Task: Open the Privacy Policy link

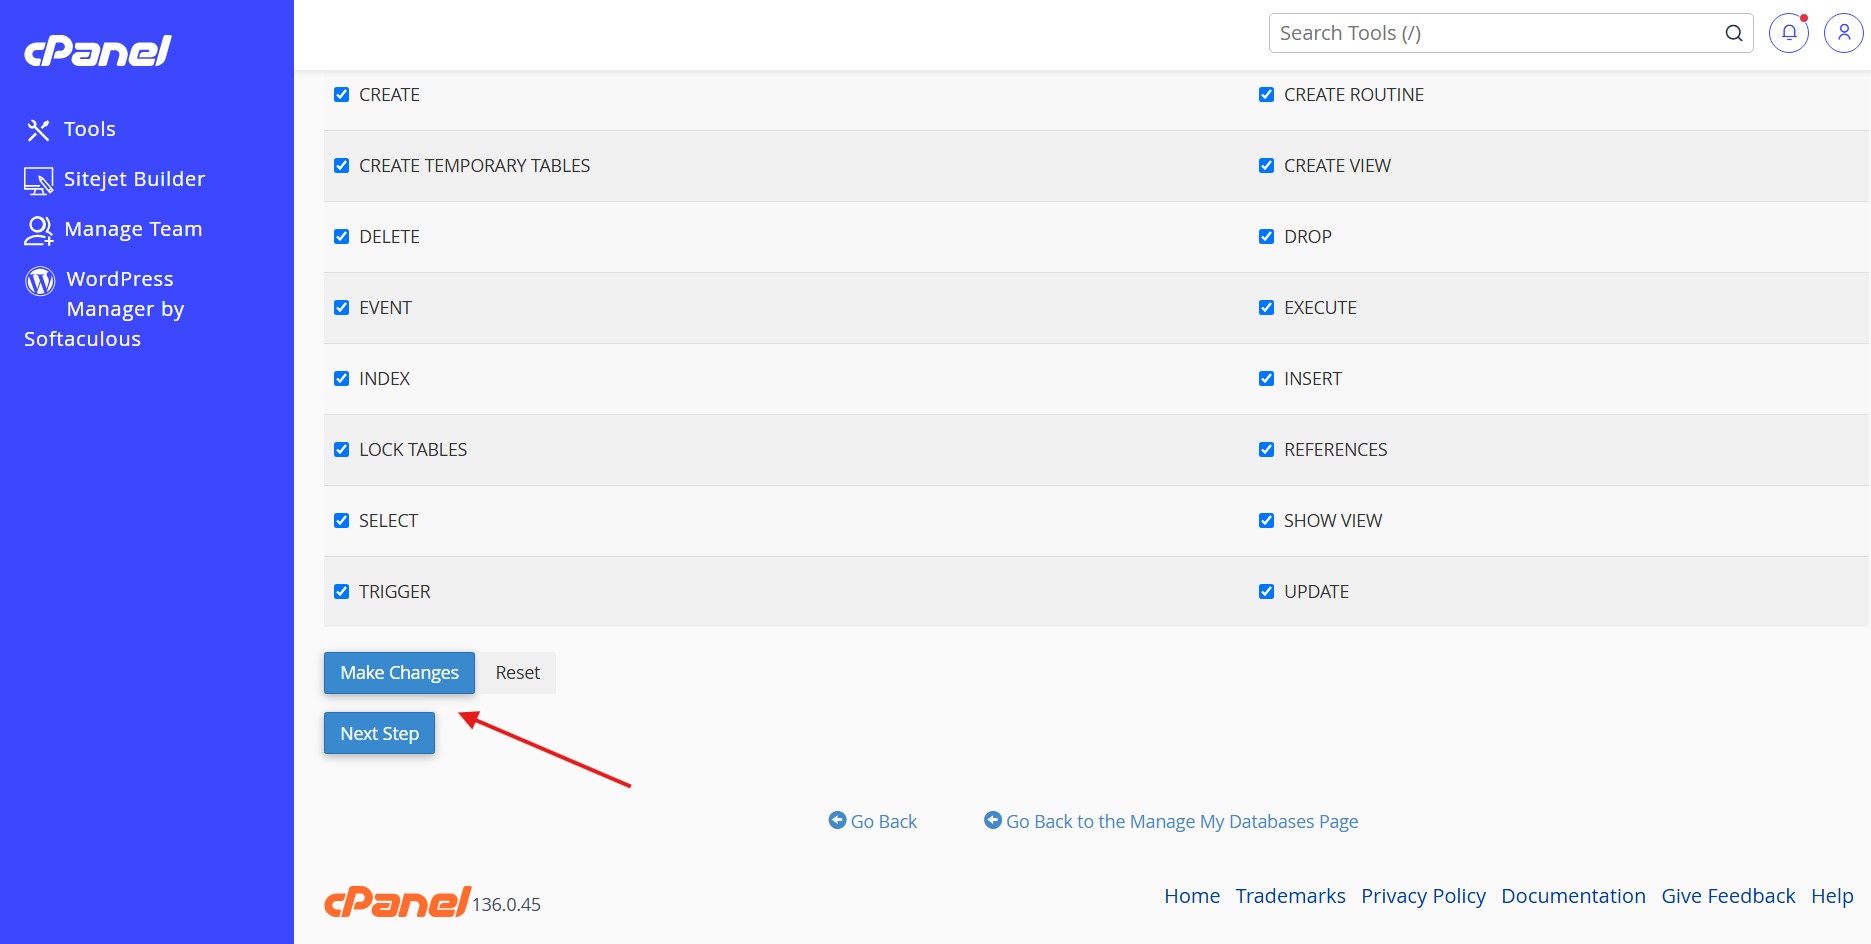Action: click(1423, 896)
